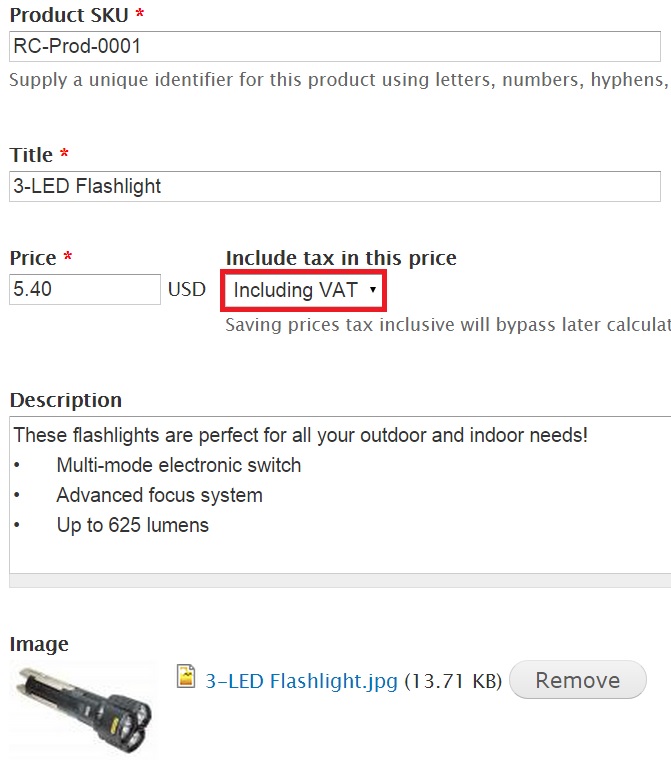Screen dimensions: 671x763
Task: Click the 'These flashlights are perfect' sentence
Action: (300, 435)
